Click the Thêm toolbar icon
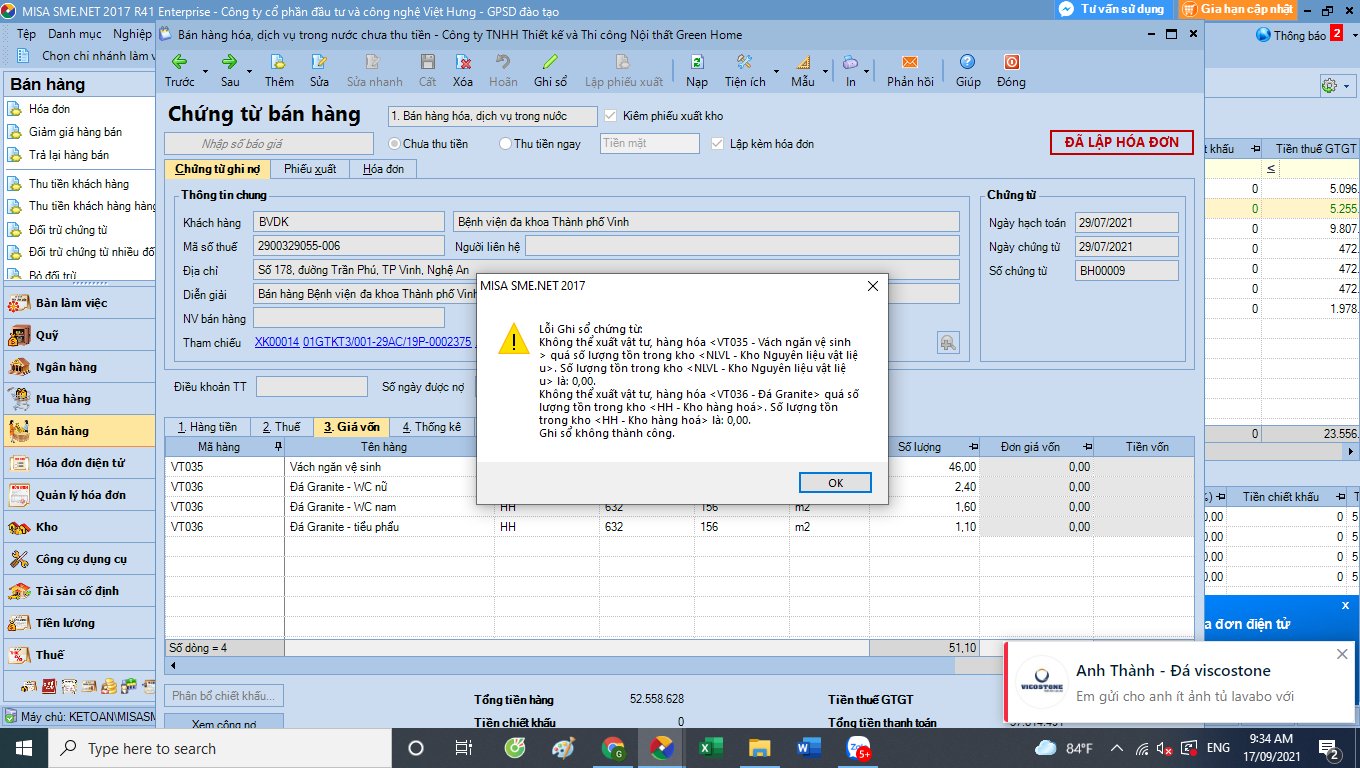This screenshot has width=1360, height=768. (279, 62)
